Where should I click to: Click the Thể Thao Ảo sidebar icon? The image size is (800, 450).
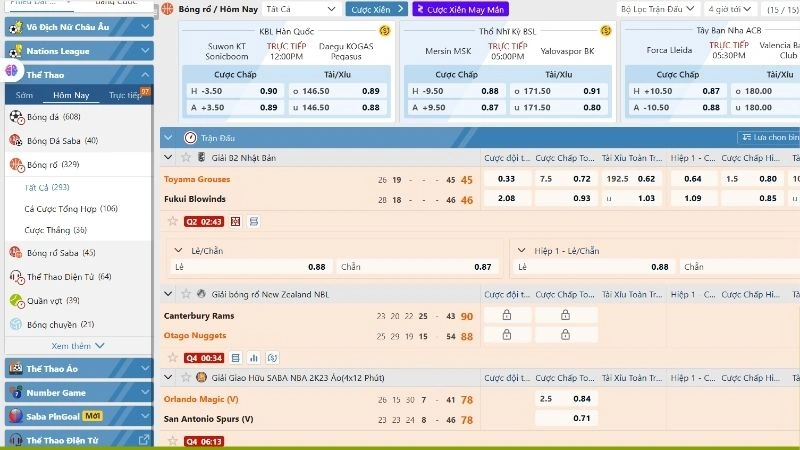click(x=16, y=368)
